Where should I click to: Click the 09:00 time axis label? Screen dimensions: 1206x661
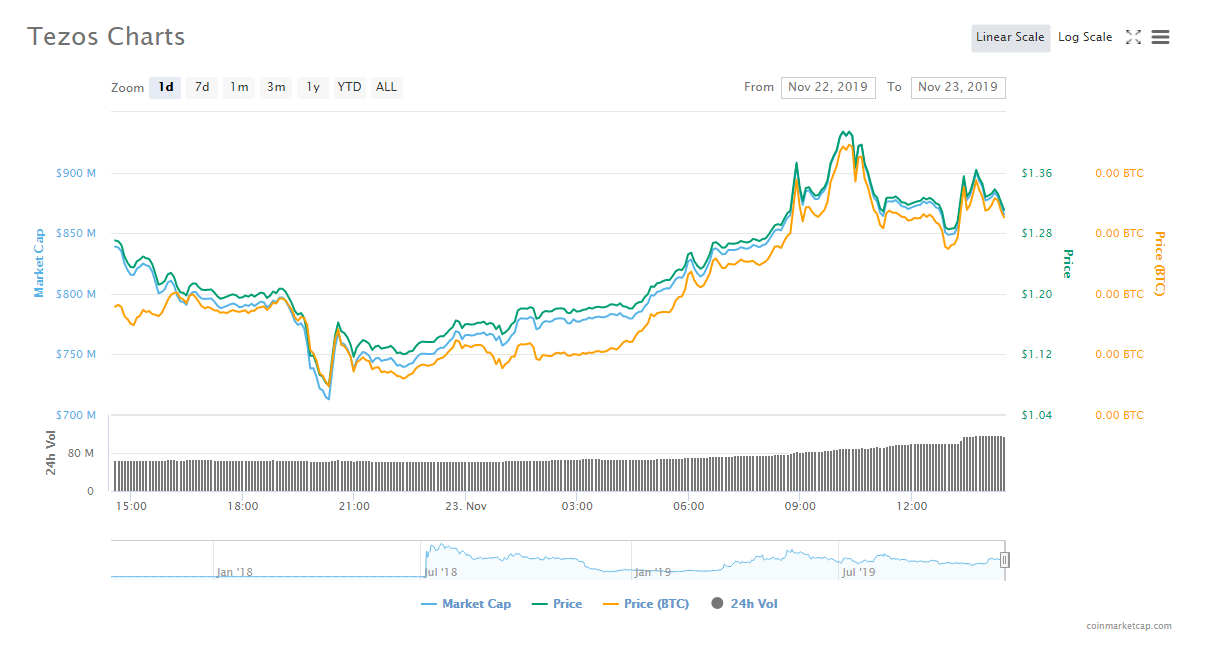(x=800, y=506)
